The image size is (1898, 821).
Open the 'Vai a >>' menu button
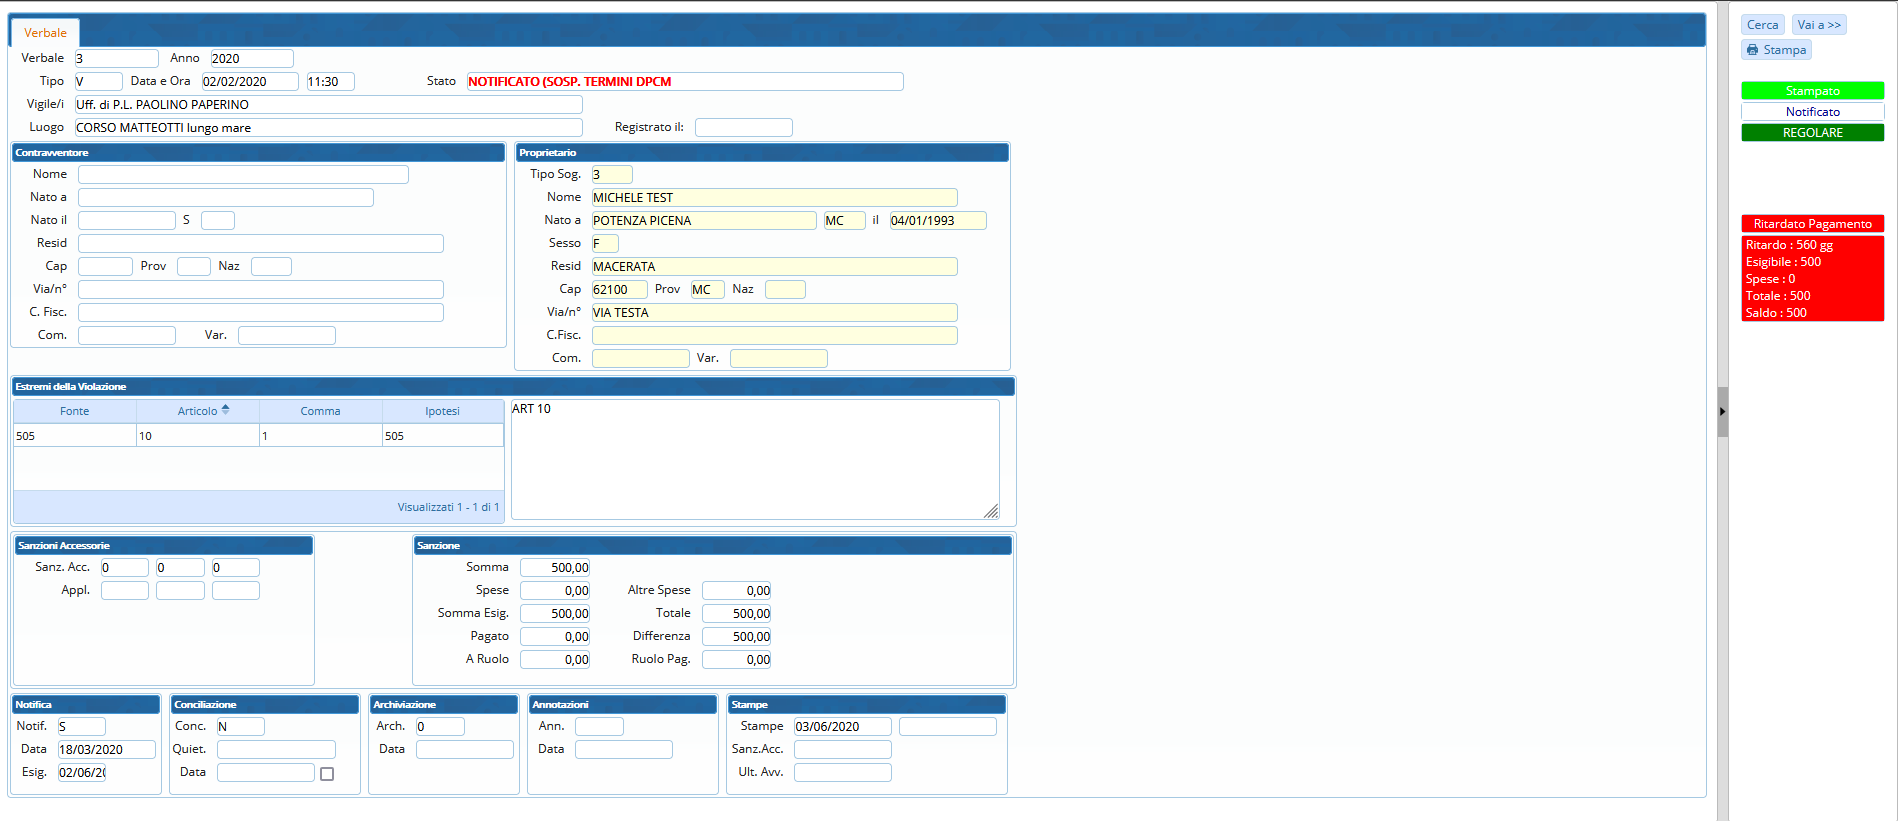(x=1818, y=25)
